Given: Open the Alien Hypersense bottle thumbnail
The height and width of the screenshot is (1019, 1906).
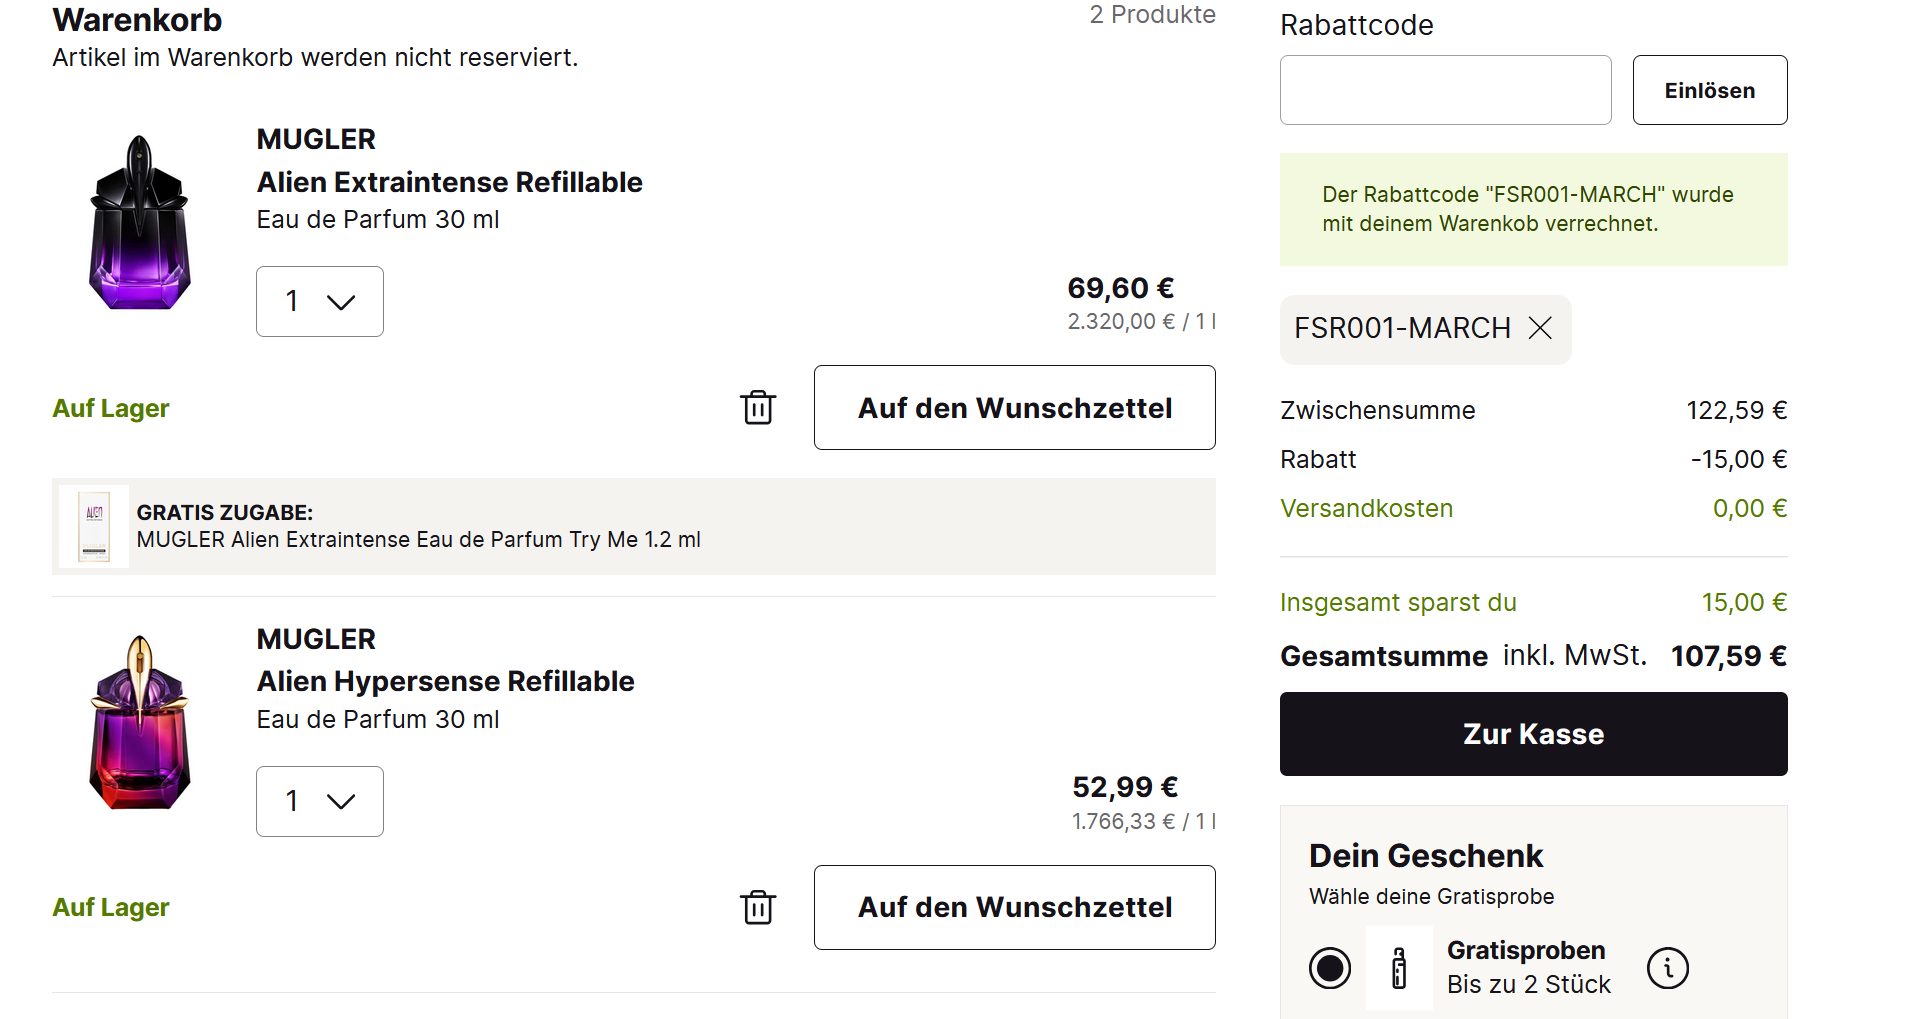Looking at the screenshot, I should tap(140, 722).
